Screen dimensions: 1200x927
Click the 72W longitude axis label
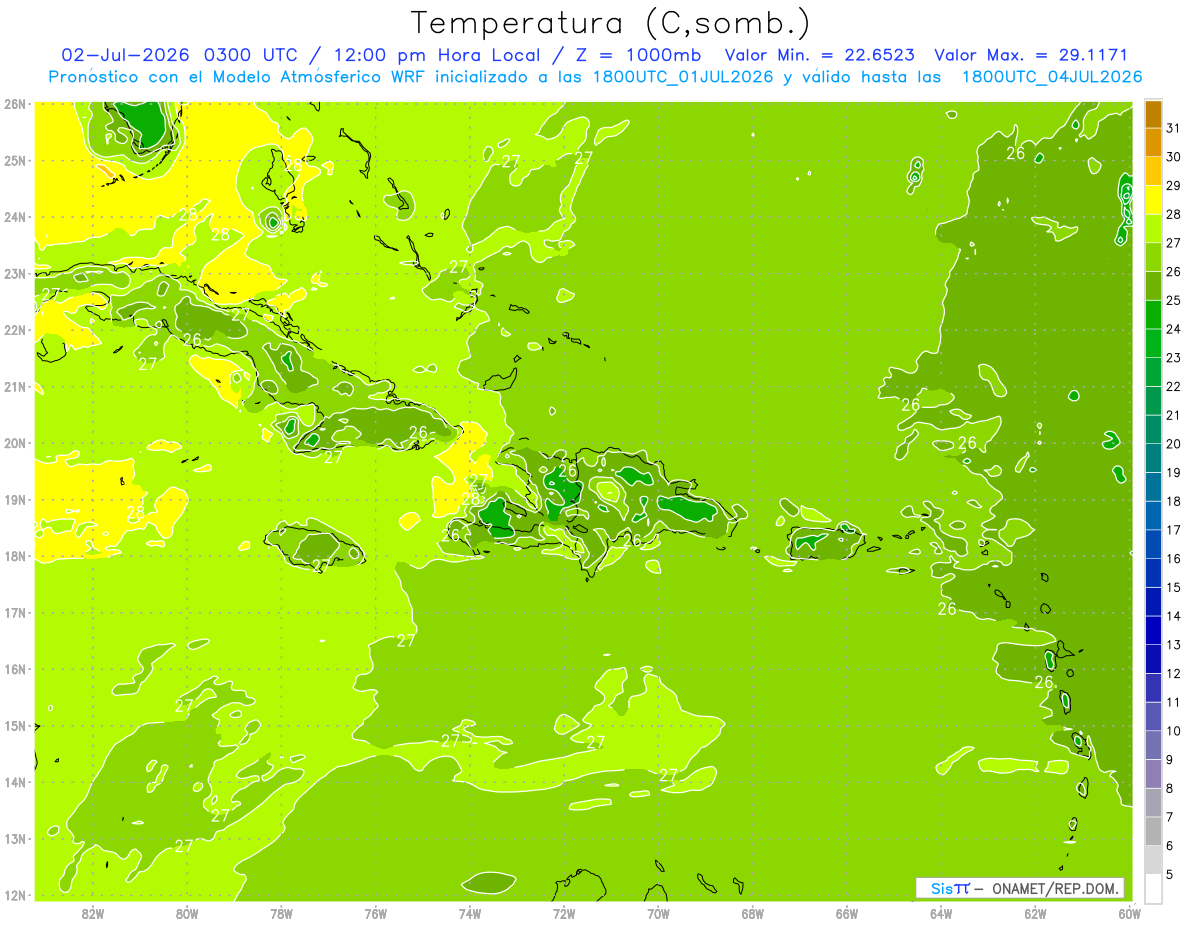564,913
